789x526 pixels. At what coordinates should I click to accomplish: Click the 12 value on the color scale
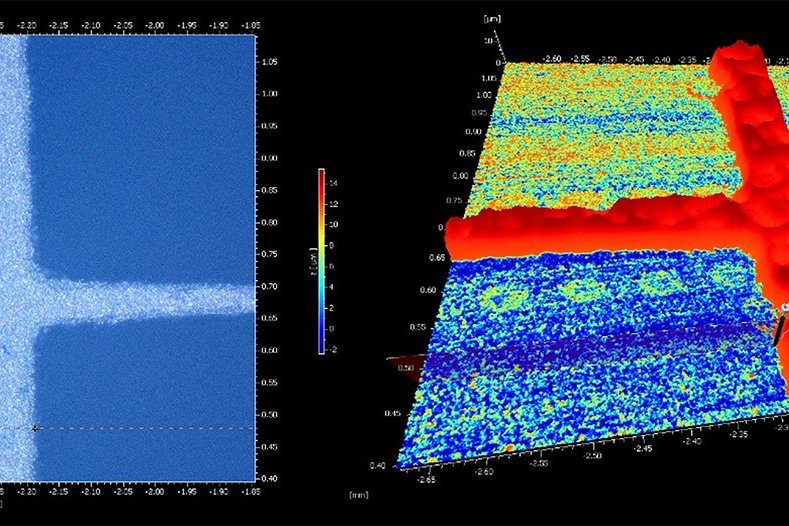tap(333, 204)
